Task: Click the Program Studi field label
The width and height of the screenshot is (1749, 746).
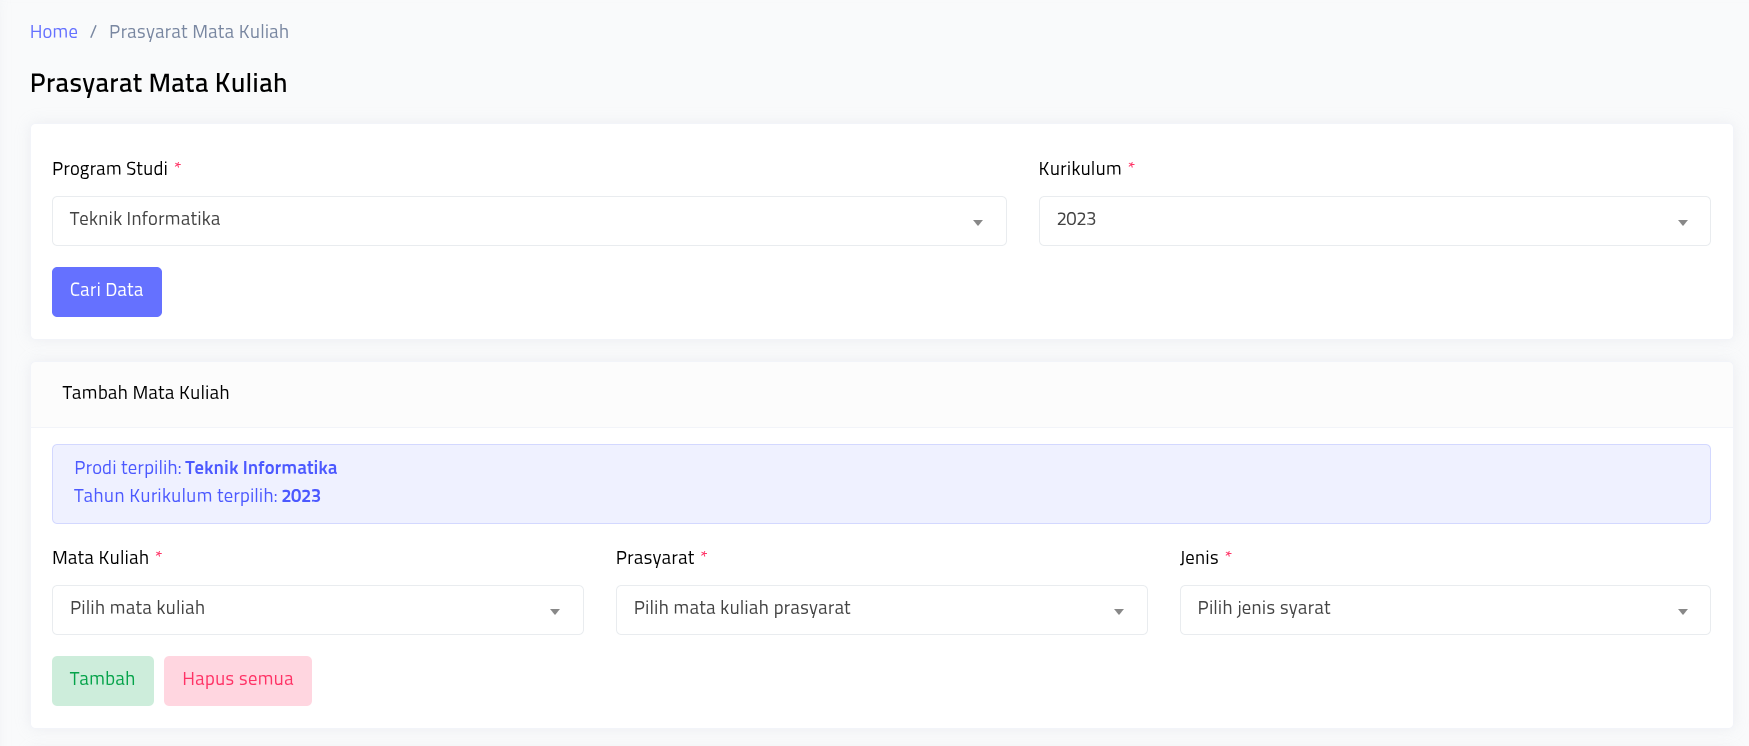Action: pyautogui.click(x=110, y=169)
